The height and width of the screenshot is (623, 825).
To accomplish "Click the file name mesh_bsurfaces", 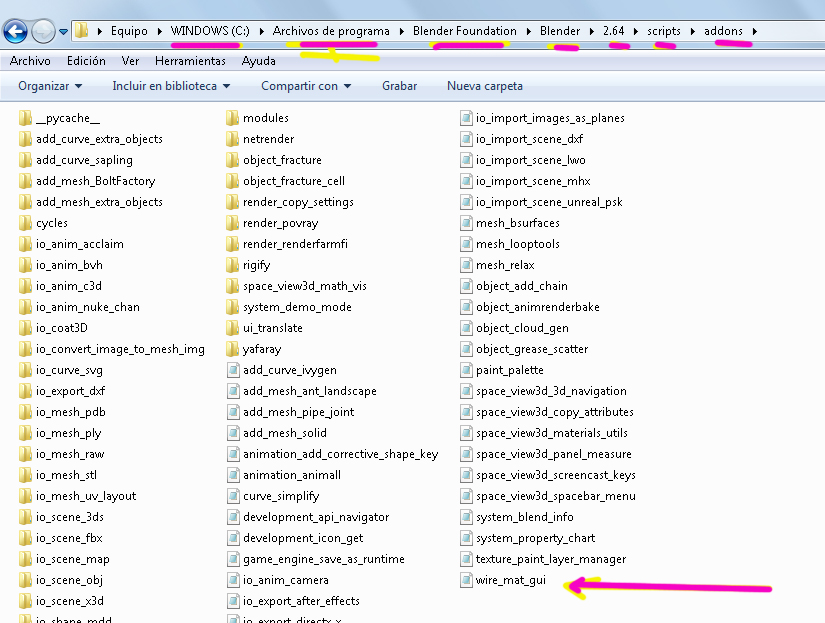I will click(518, 223).
